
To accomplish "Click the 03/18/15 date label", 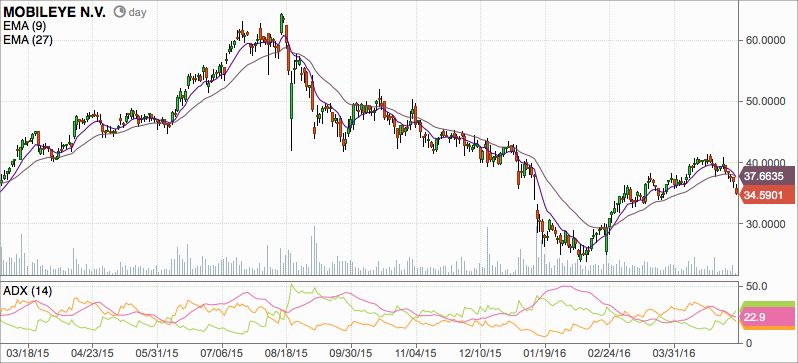I will 28,352.
